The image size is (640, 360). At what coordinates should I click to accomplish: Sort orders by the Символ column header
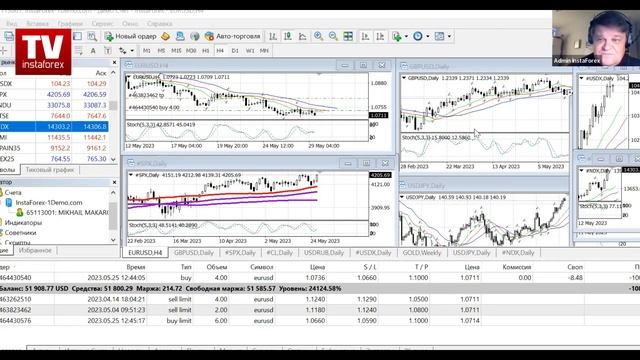[x=262, y=267]
